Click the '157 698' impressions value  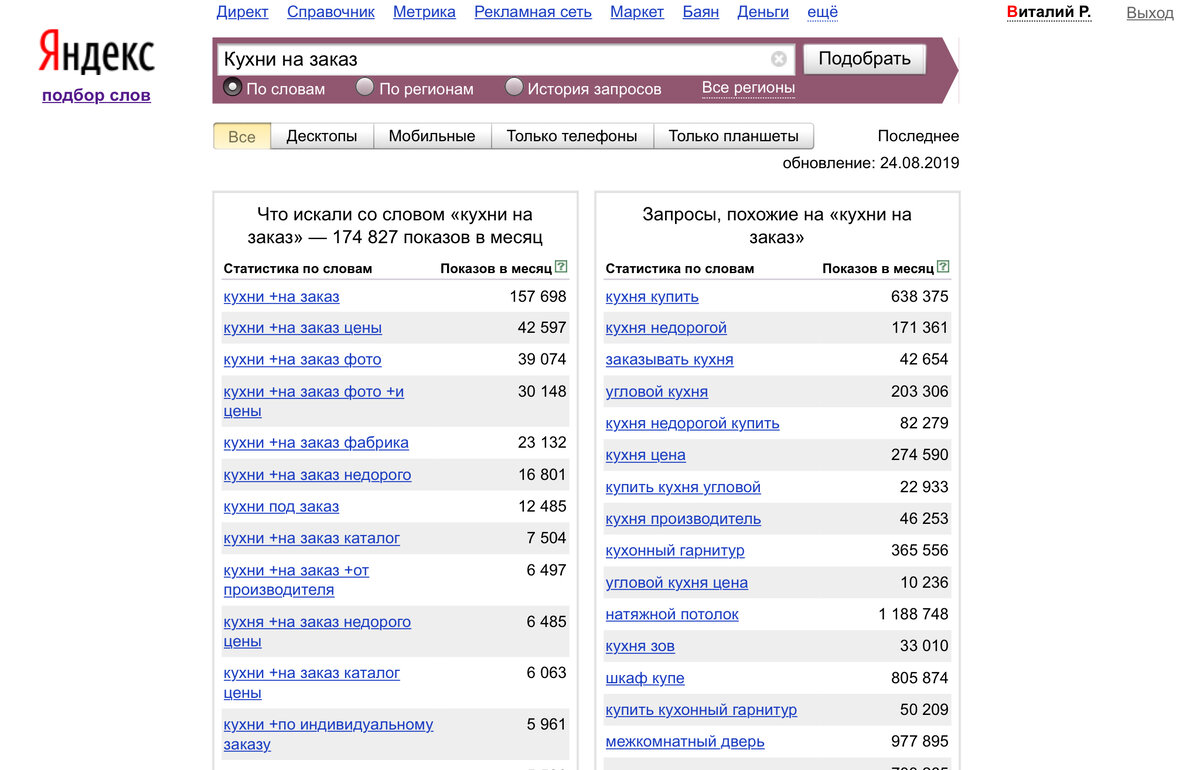537,297
